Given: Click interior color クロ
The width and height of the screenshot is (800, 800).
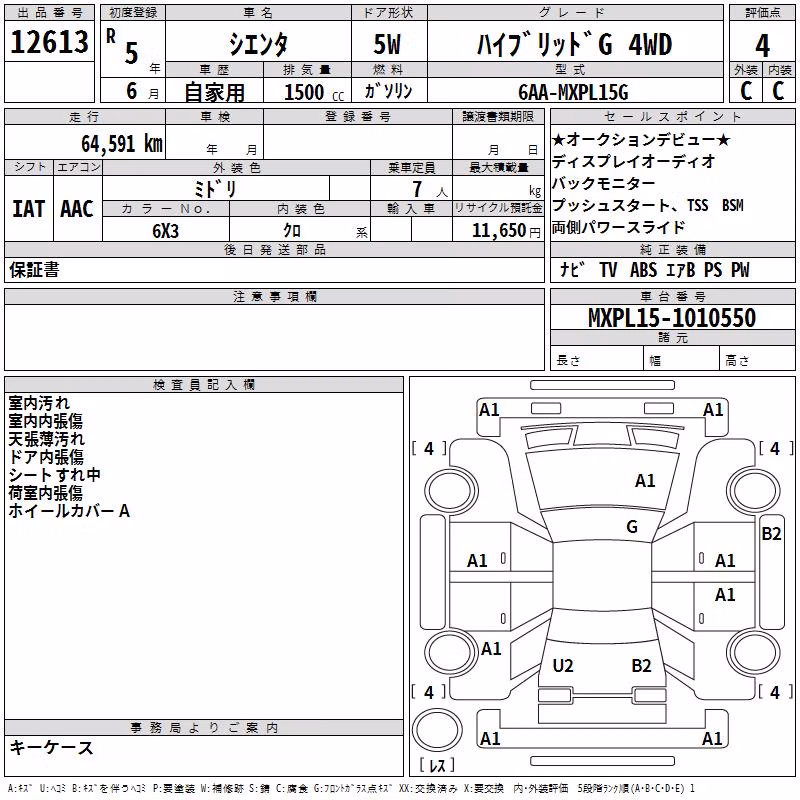Looking at the screenshot, I should (x=292, y=231).
